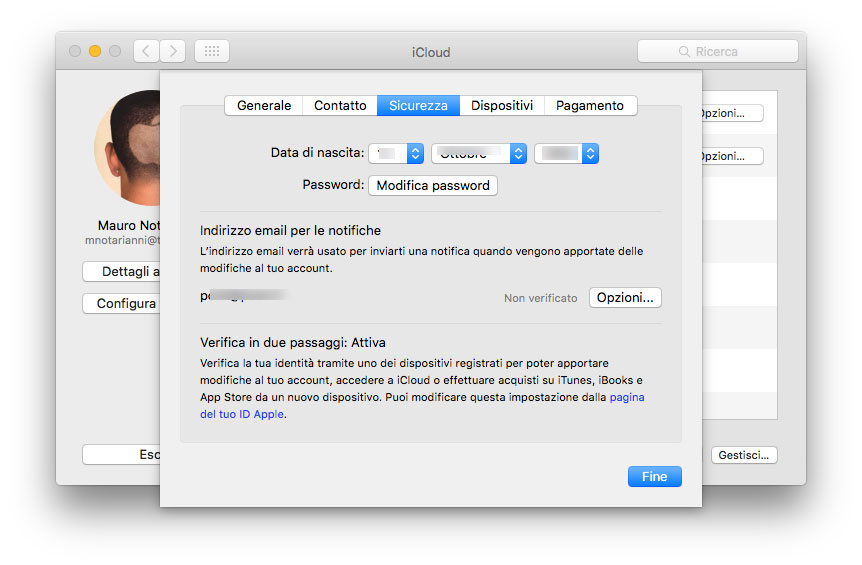This screenshot has height=565, width=862.
Task: Click the Modifica password button
Action: (433, 185)
